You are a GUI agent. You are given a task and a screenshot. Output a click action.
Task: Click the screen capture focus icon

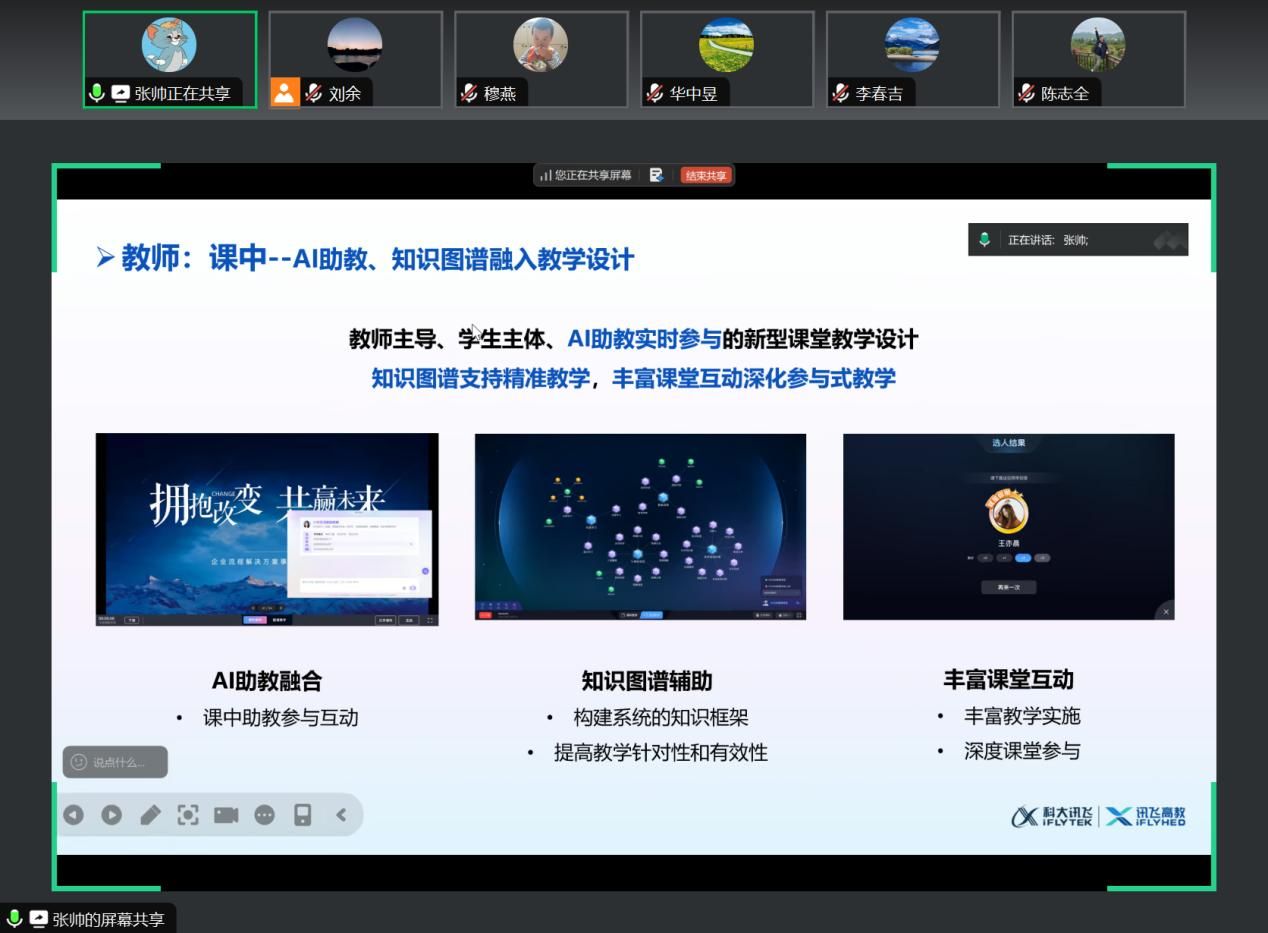coord(188,815)
